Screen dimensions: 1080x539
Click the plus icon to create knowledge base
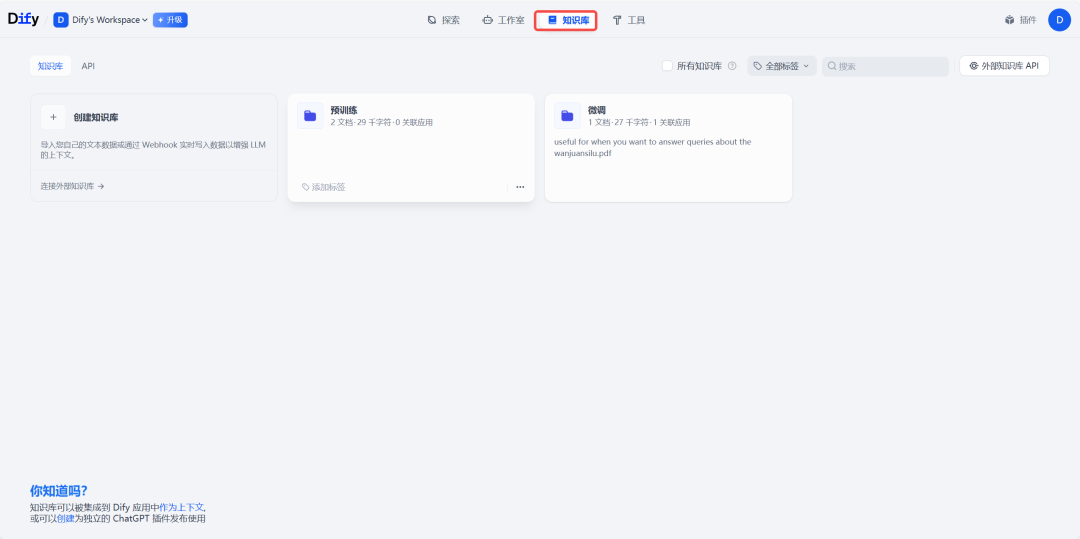click(53, 117)
